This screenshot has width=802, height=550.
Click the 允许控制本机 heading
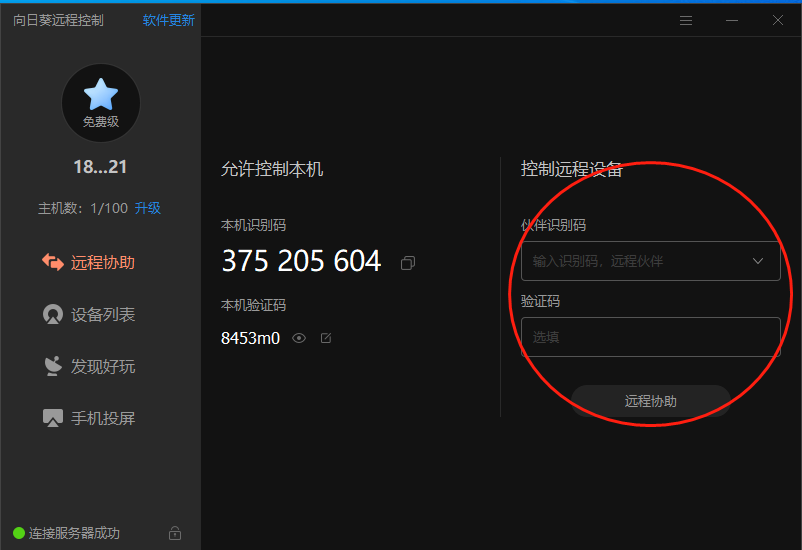point(272,169)
